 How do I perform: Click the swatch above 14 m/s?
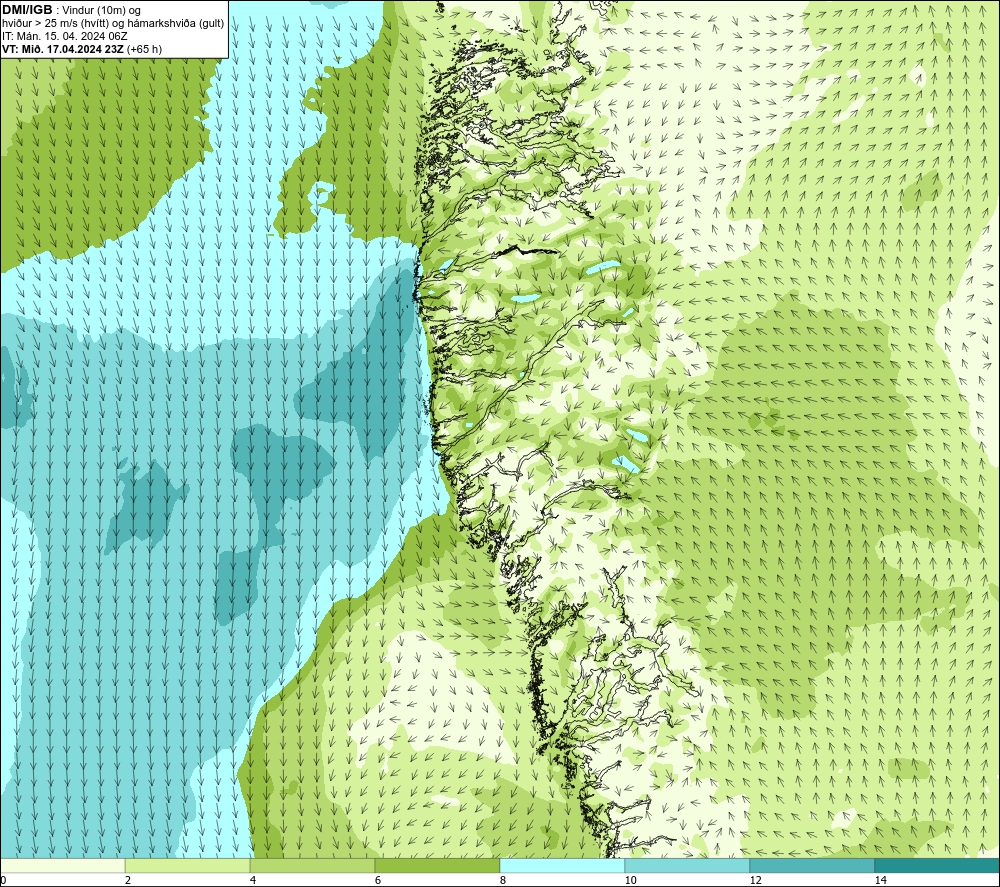pos(937,865)
